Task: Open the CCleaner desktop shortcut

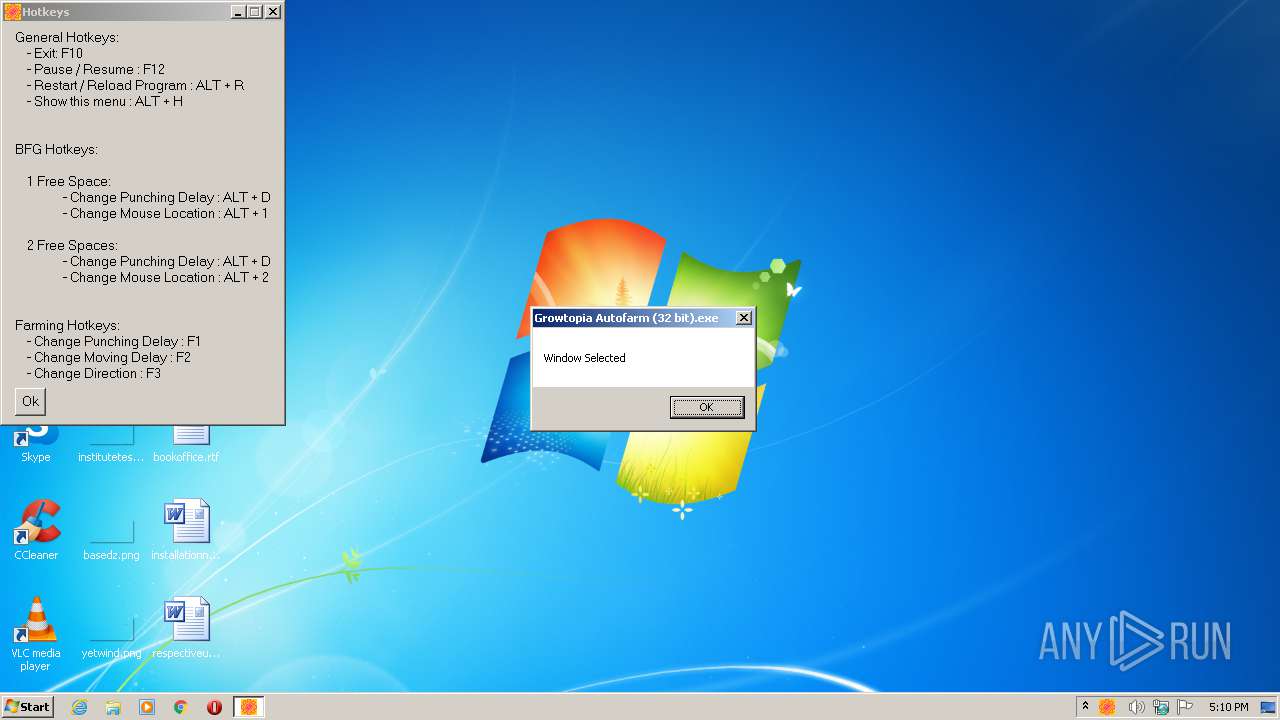Action: click(36, 531)
